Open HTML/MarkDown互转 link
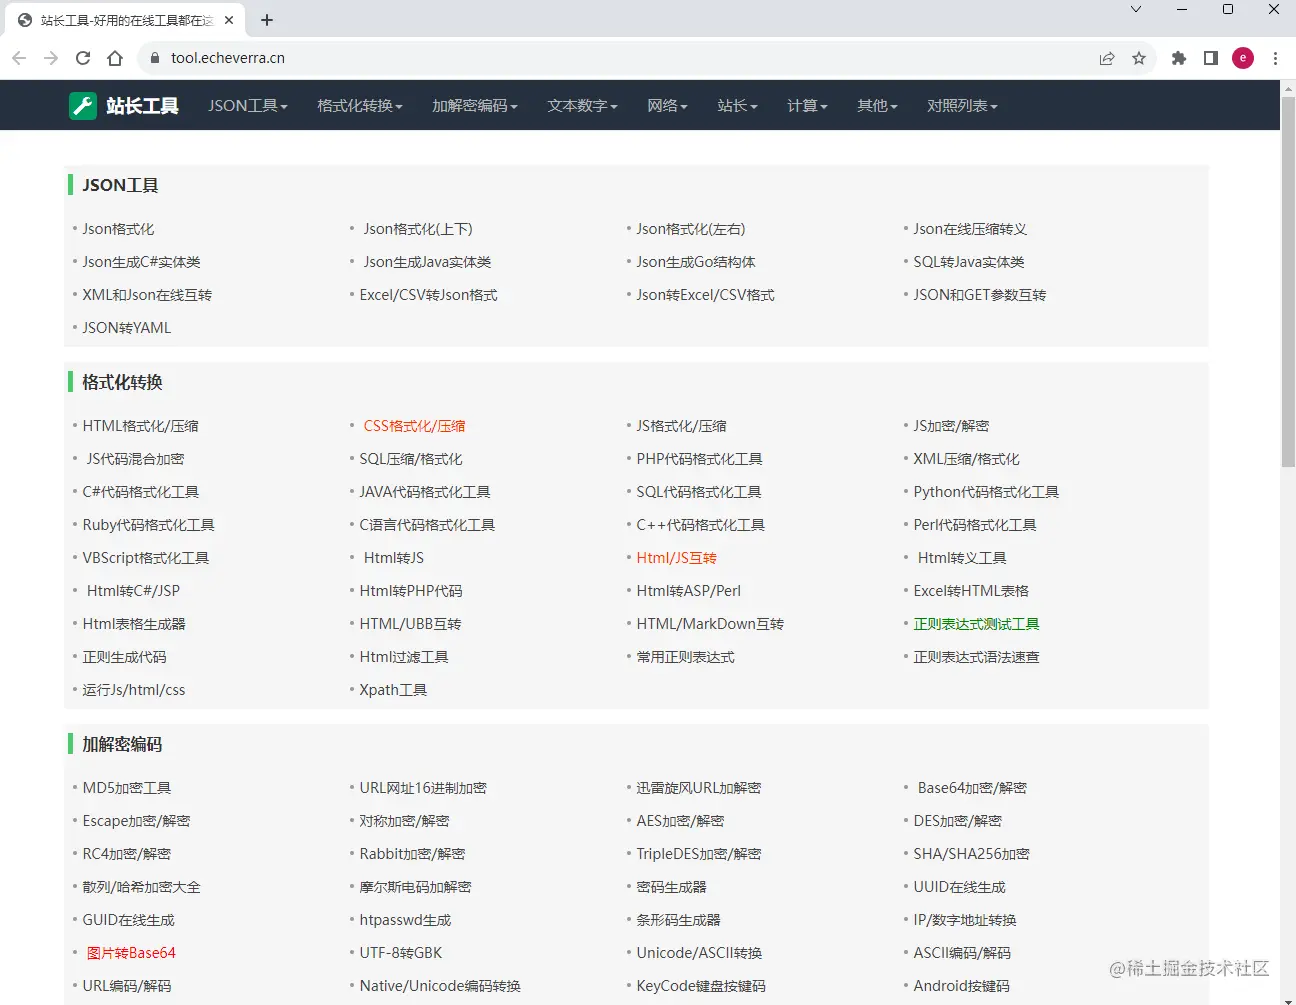1296x1005 pixels. click(710, 624)
